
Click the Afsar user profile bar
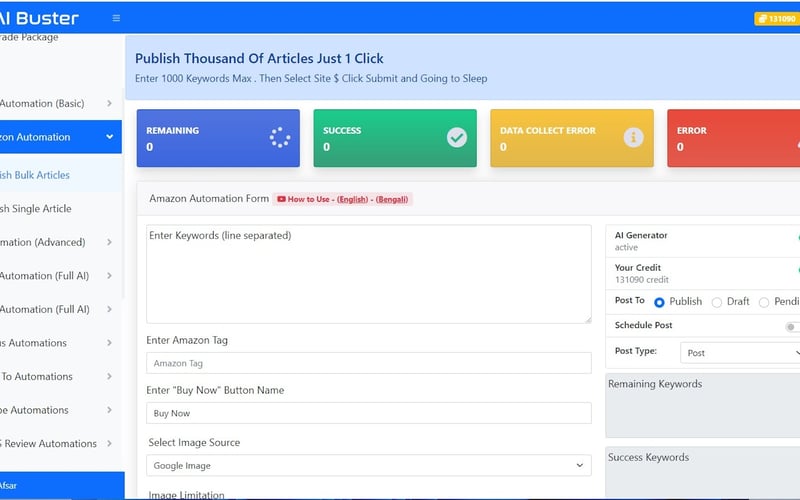click(62, 485)
